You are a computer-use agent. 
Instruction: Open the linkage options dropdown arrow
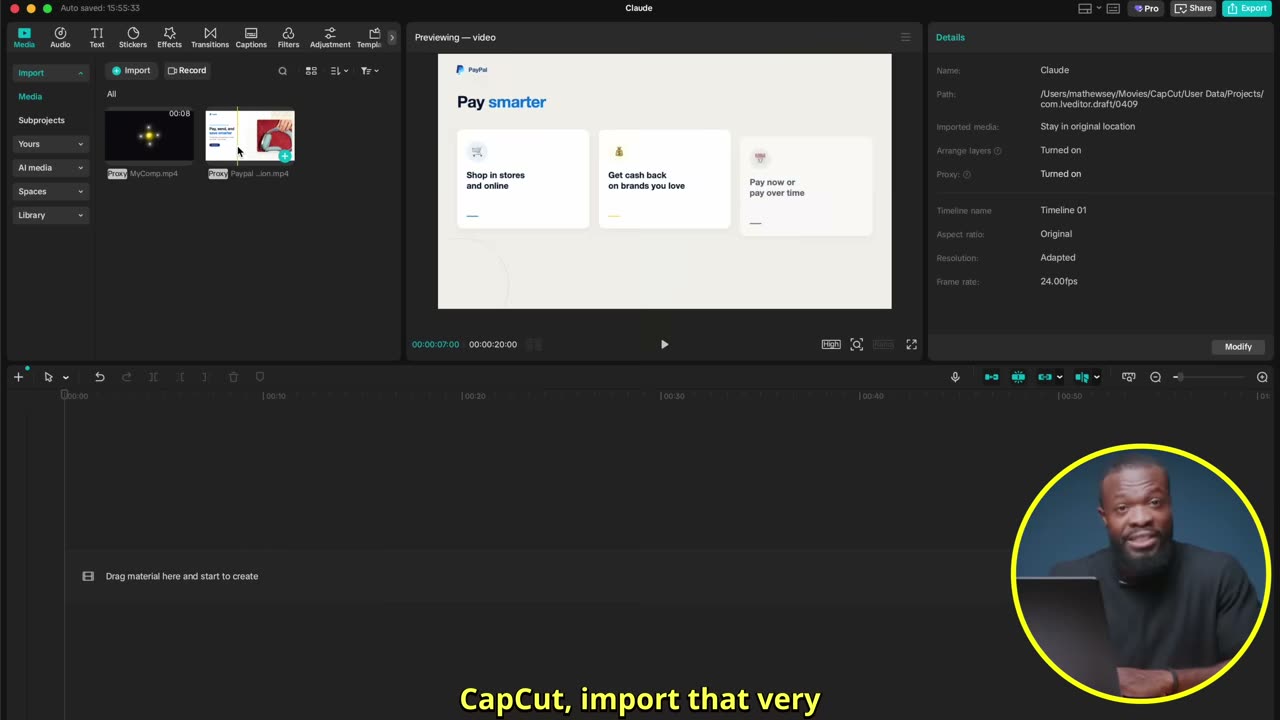point(1060,377)
